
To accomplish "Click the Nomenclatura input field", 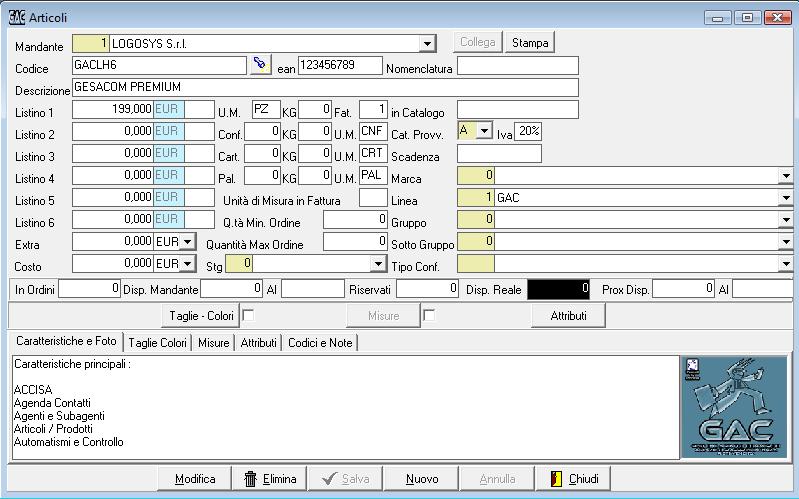I will coord(518,65).
